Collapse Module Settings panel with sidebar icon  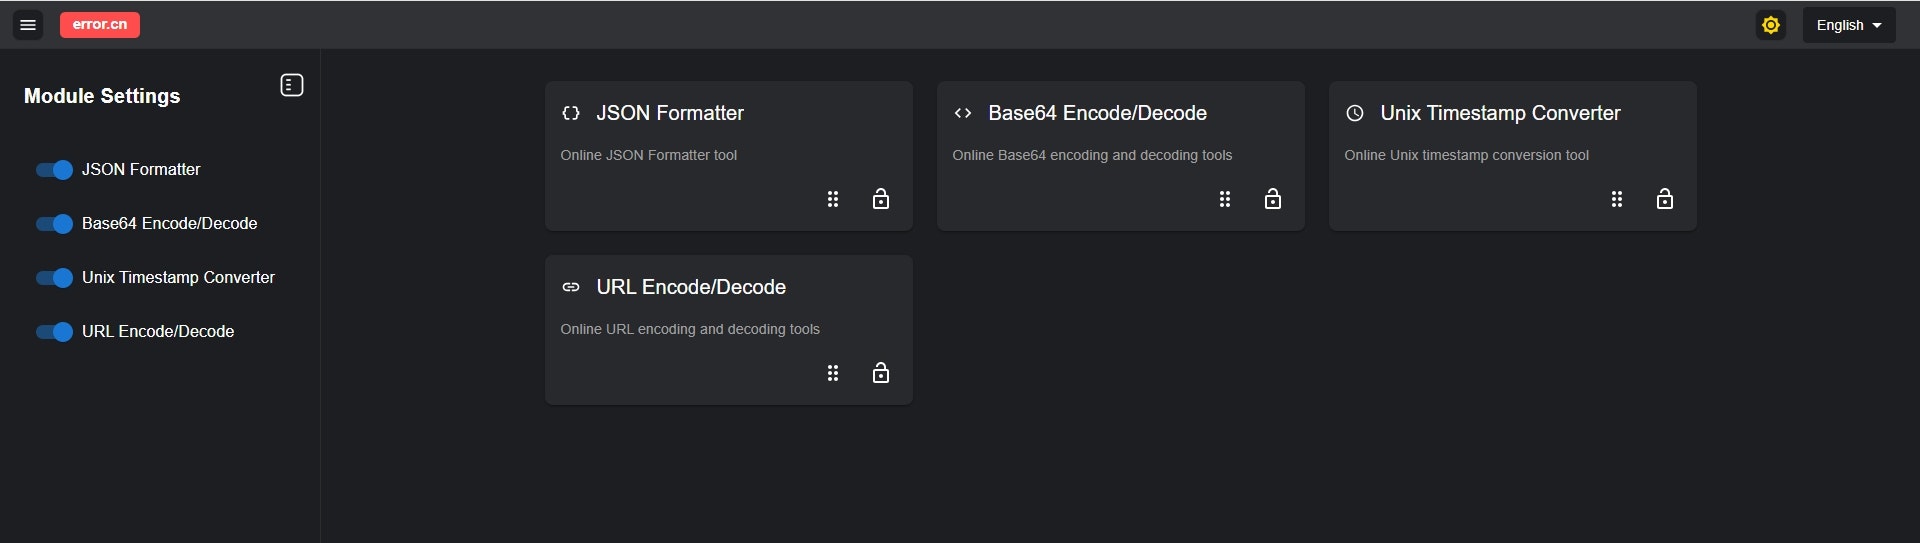click(x=291, y=86)
